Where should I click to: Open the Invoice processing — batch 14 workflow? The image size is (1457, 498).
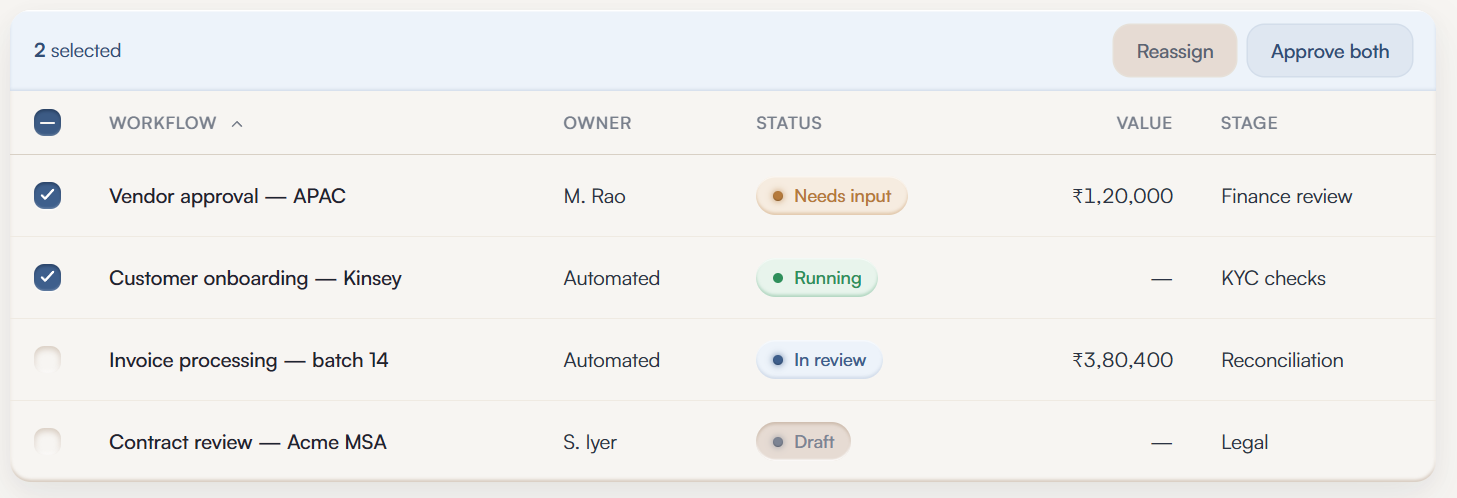click(x=249, y=360)
